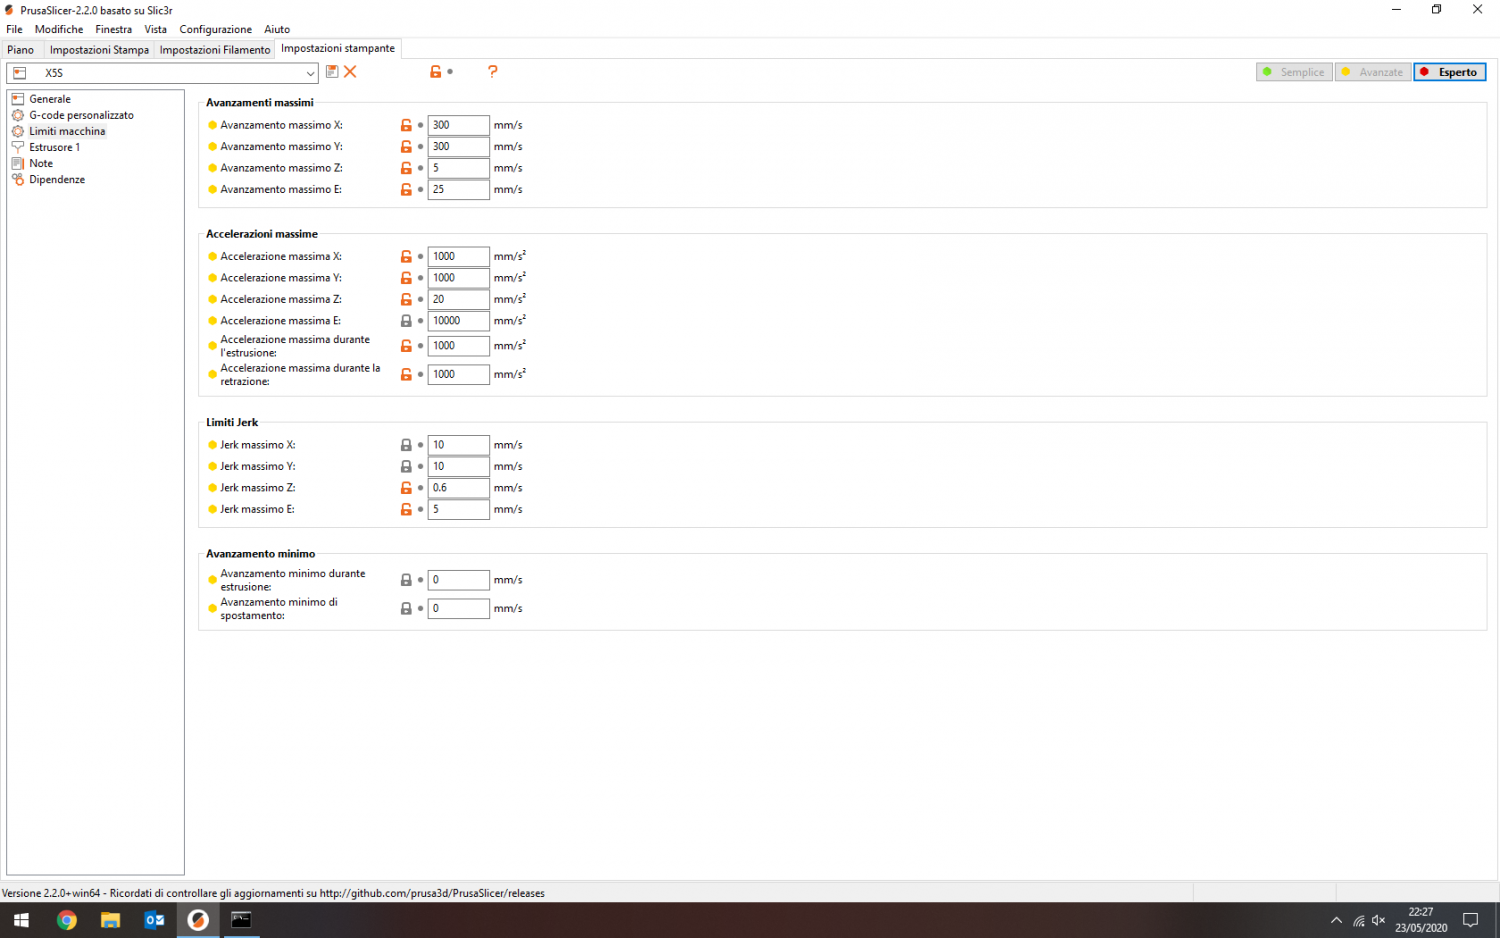
Task: Open the command prompt window from the taskbar
Action: pyautogui.click(x=241, y=920)
